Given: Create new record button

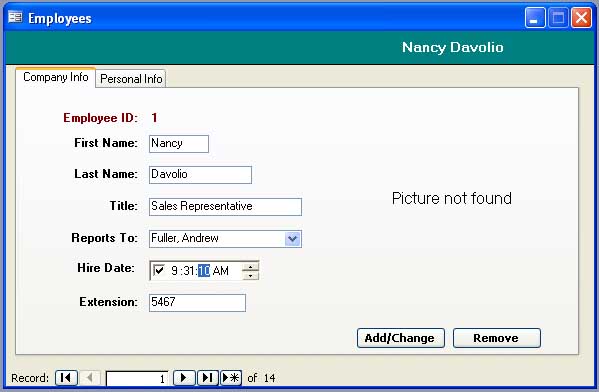Looking at the screenshot, I should tap(231, 378).
